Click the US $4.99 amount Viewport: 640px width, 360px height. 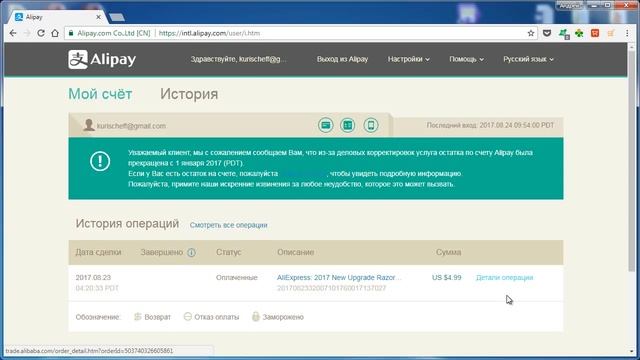click(x=447, y=278)
